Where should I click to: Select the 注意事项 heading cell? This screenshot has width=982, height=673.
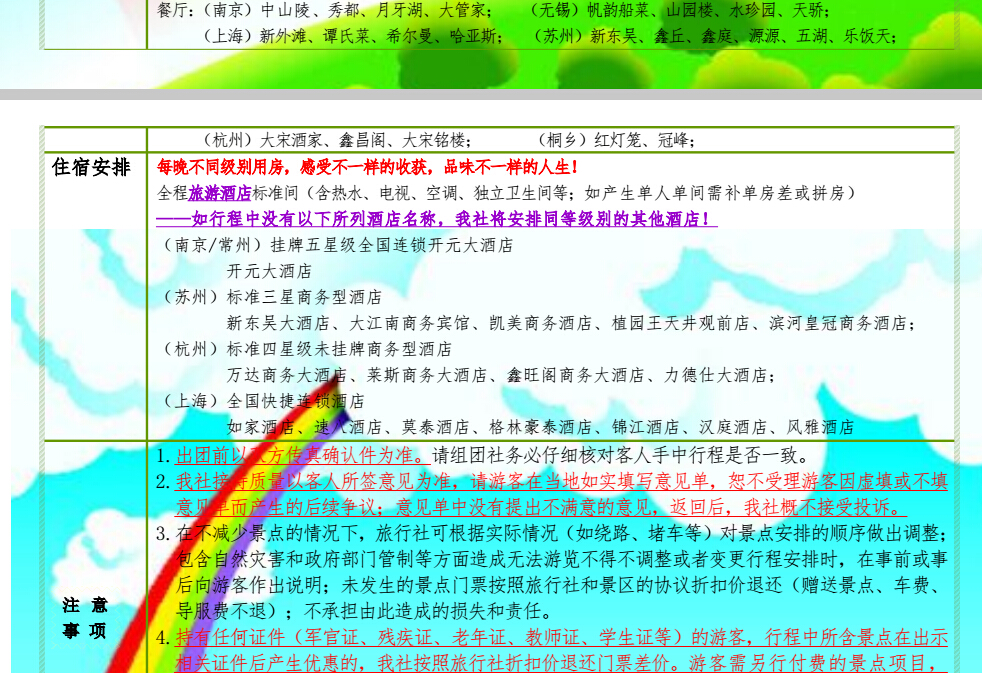coord(85,618)
